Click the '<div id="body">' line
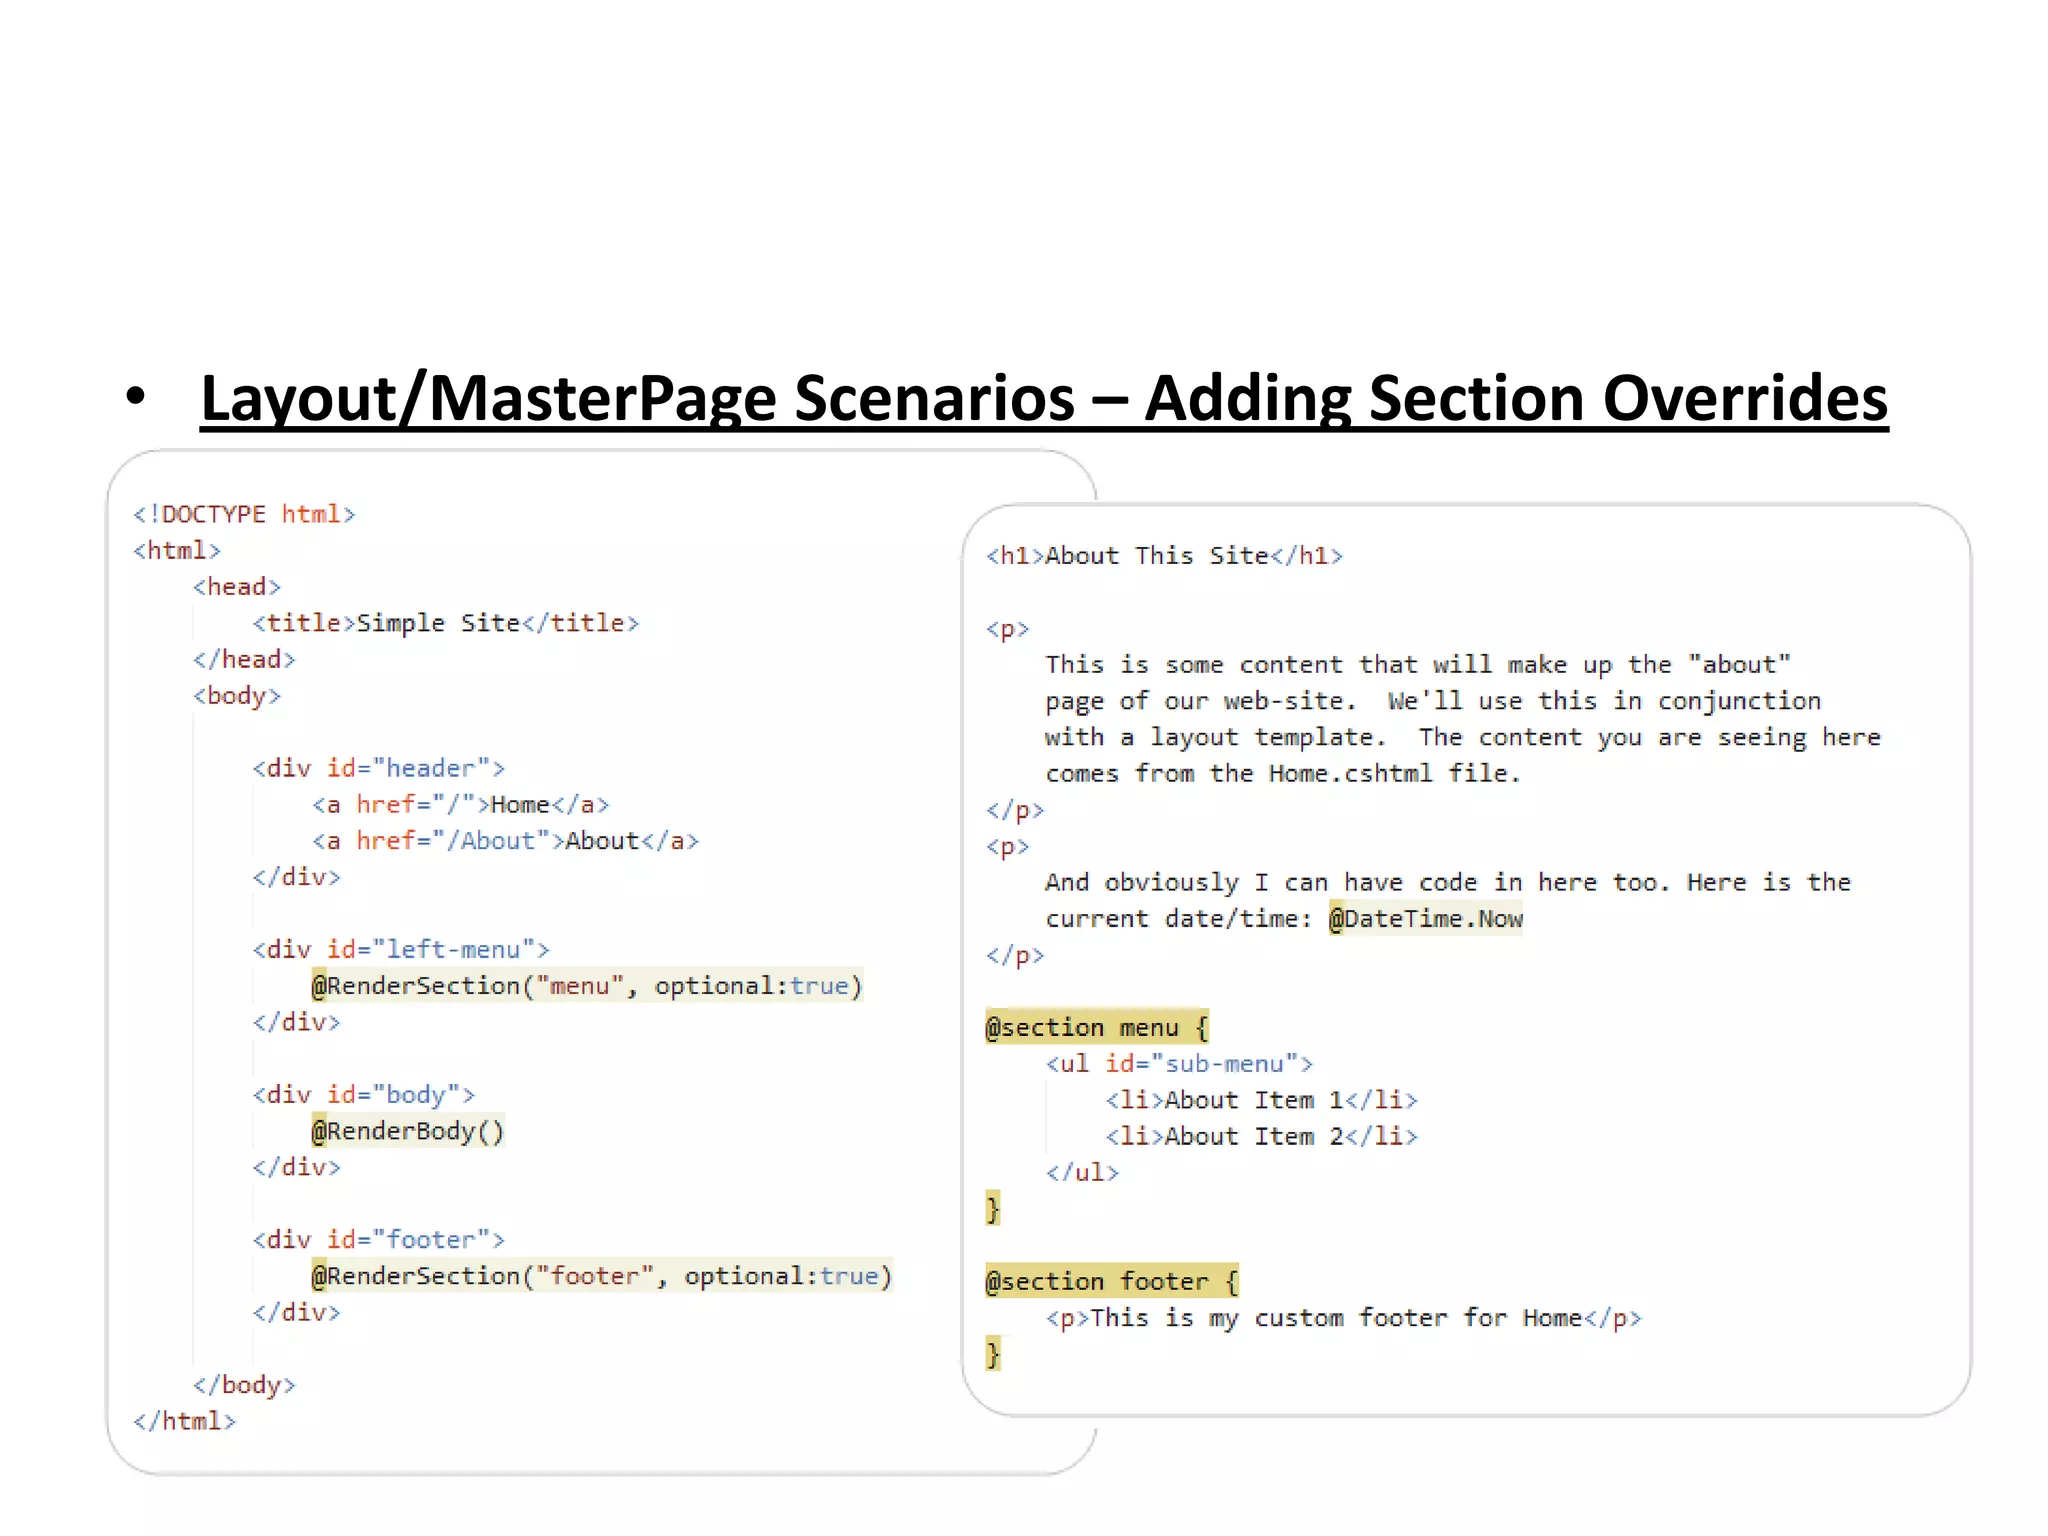 363,1094
